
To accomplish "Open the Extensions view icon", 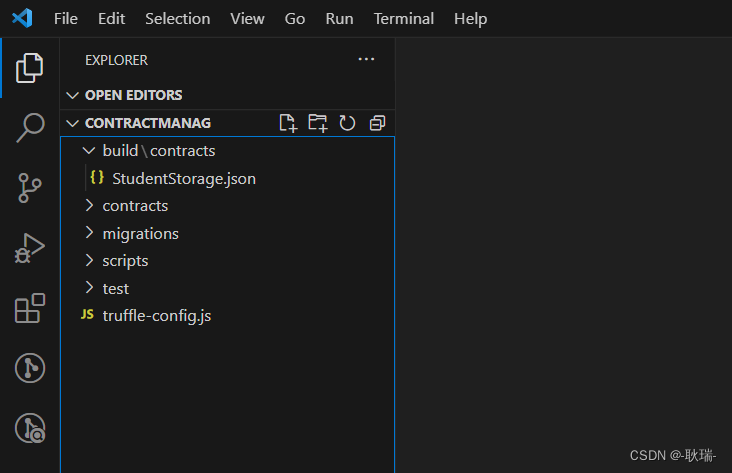I will [29, 308].
